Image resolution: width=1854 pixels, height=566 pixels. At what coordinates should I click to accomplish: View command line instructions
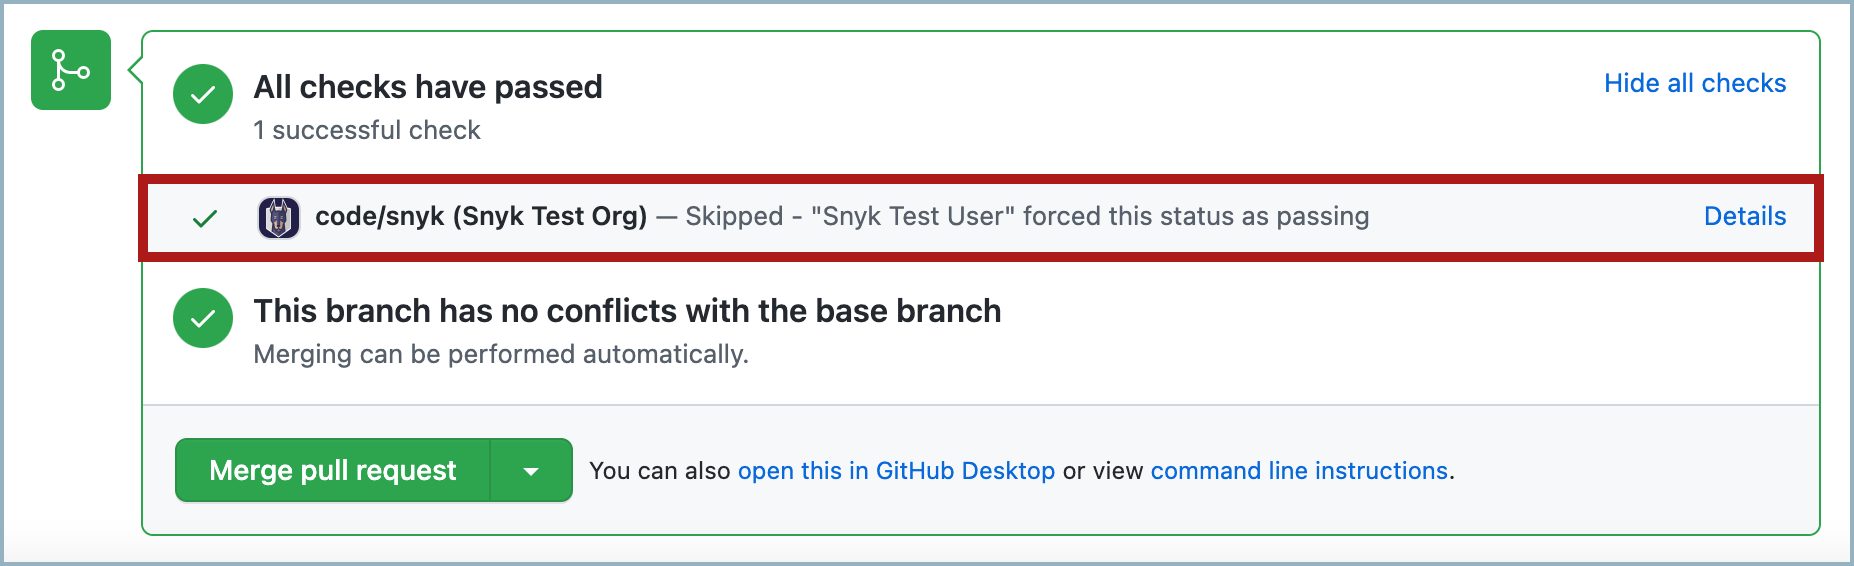1299,471
